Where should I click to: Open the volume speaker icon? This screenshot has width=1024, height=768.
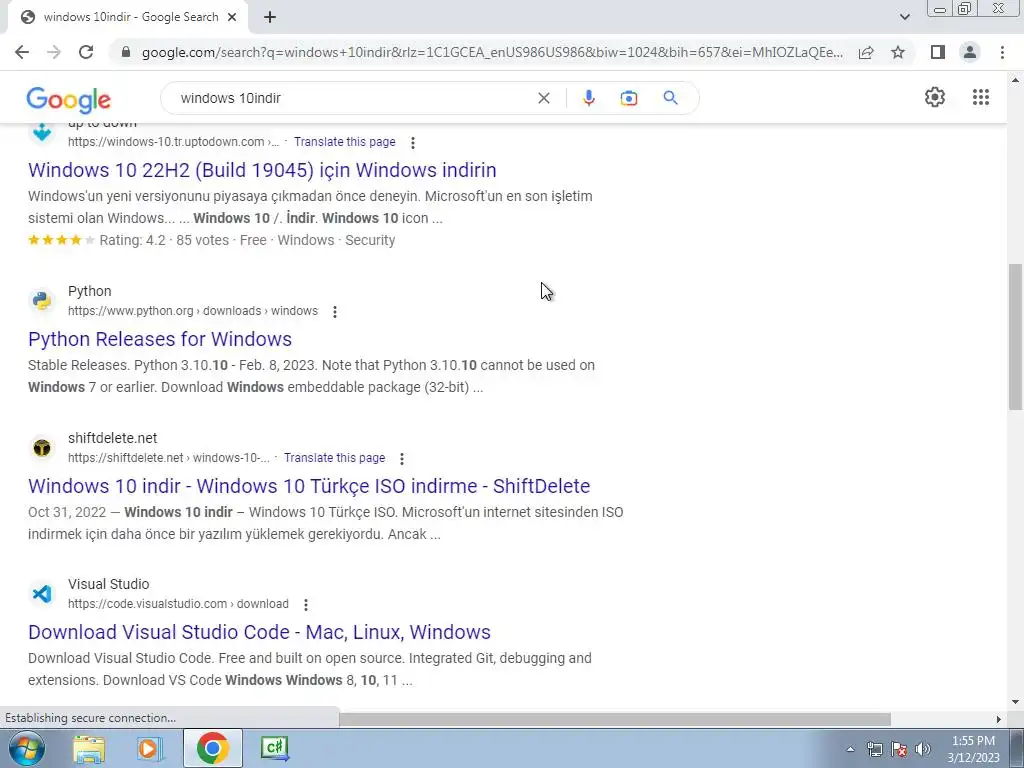pos(923,749)
